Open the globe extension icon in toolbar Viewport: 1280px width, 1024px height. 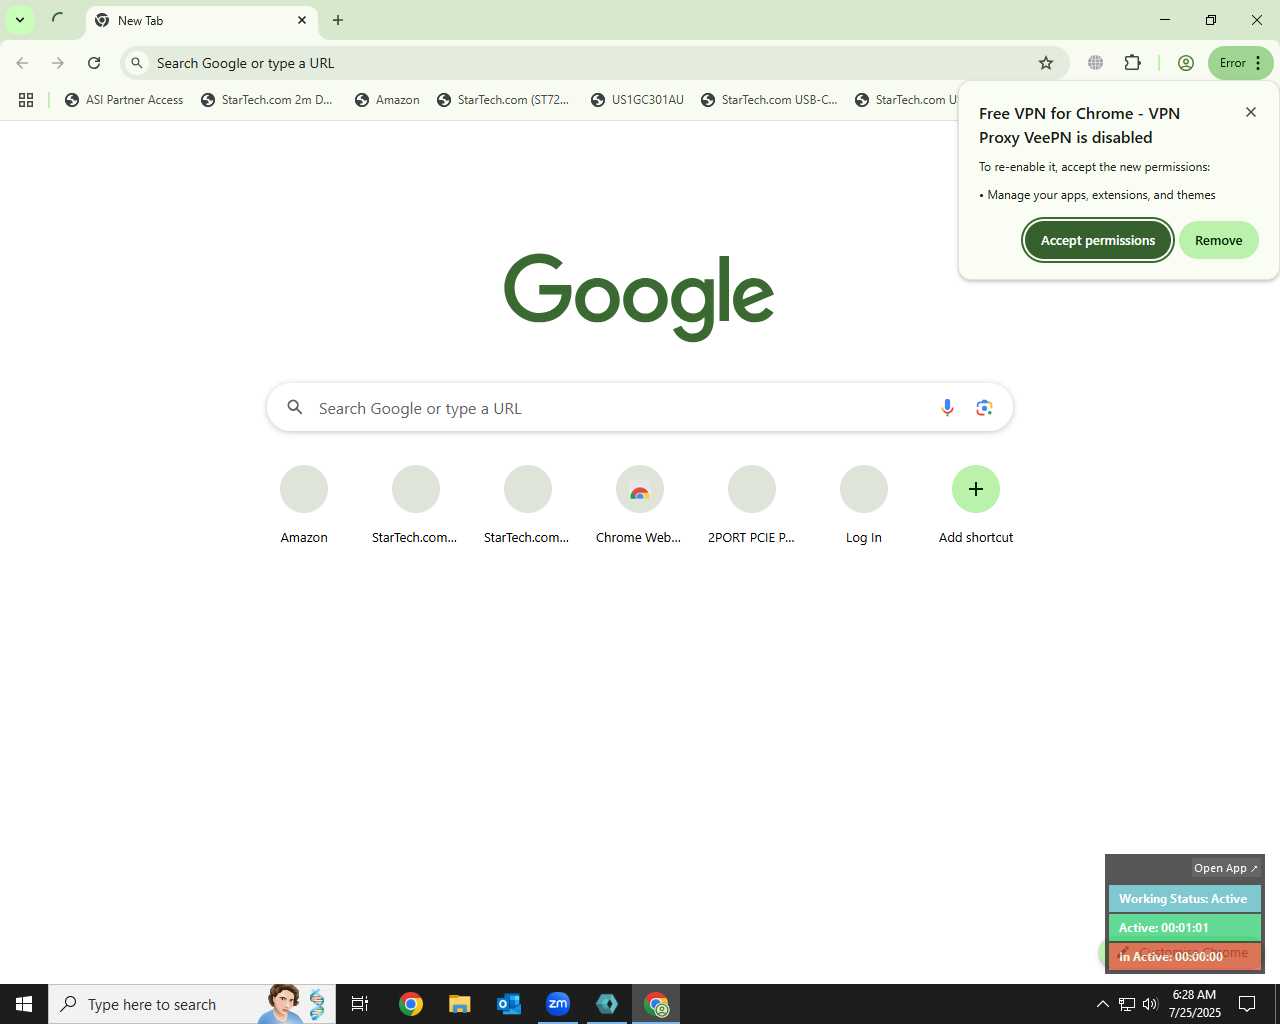(1096, 63)
